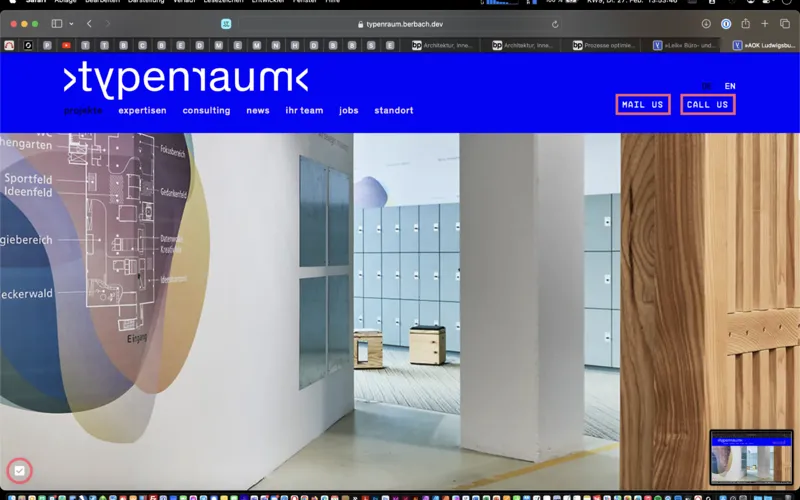The image size is (800, 500).
Task: Open the 'expertisen' navigation menu
Action: click(x=142, y=111)
